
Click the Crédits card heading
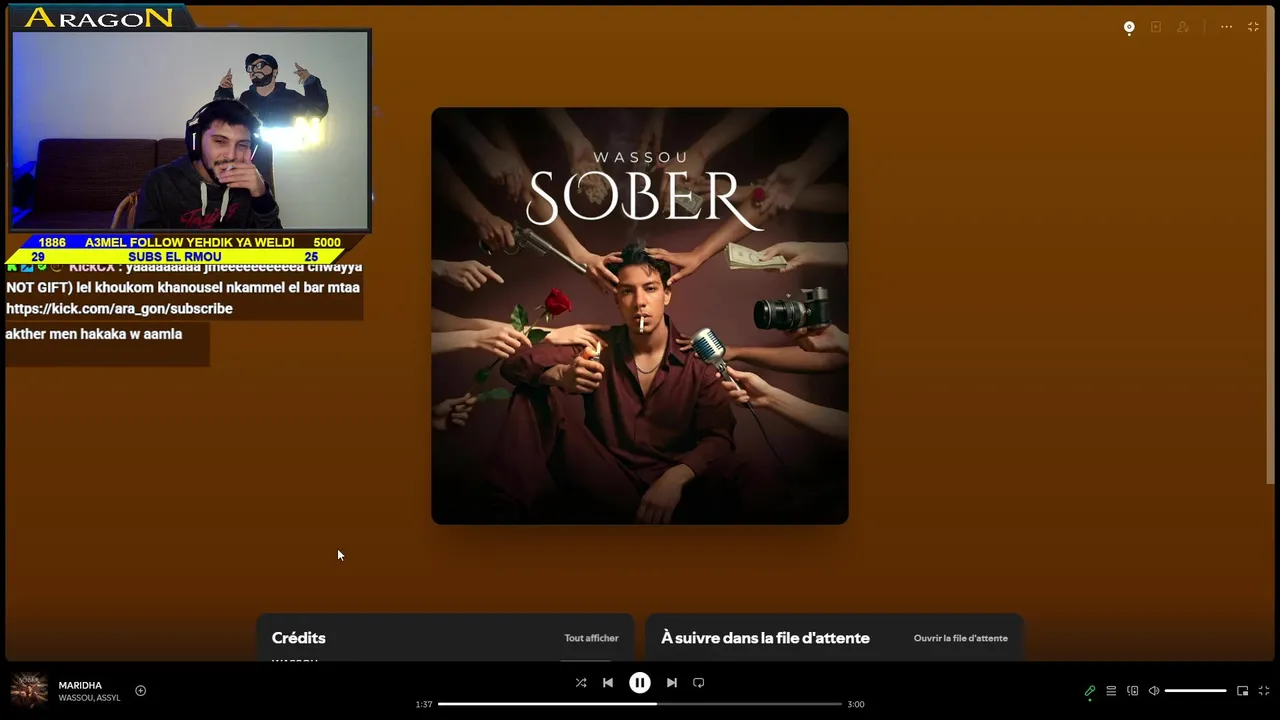pyautogui.click(x=298, y=638)
